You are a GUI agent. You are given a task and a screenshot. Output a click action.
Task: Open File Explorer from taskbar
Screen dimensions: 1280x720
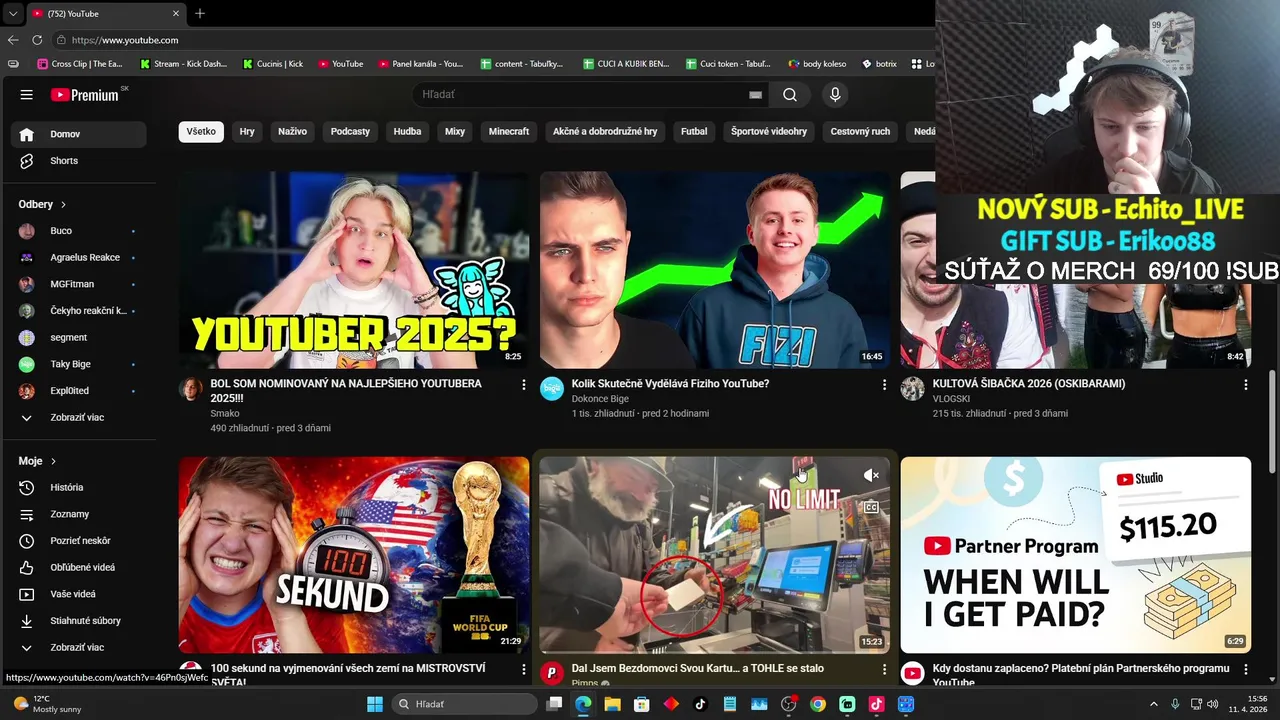[612, 704]
